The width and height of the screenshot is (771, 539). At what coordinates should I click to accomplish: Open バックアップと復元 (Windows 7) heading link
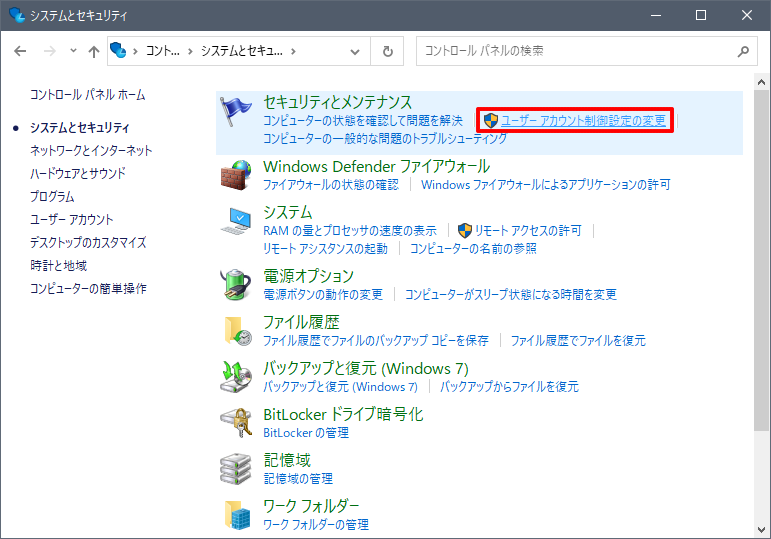point(366,368)
